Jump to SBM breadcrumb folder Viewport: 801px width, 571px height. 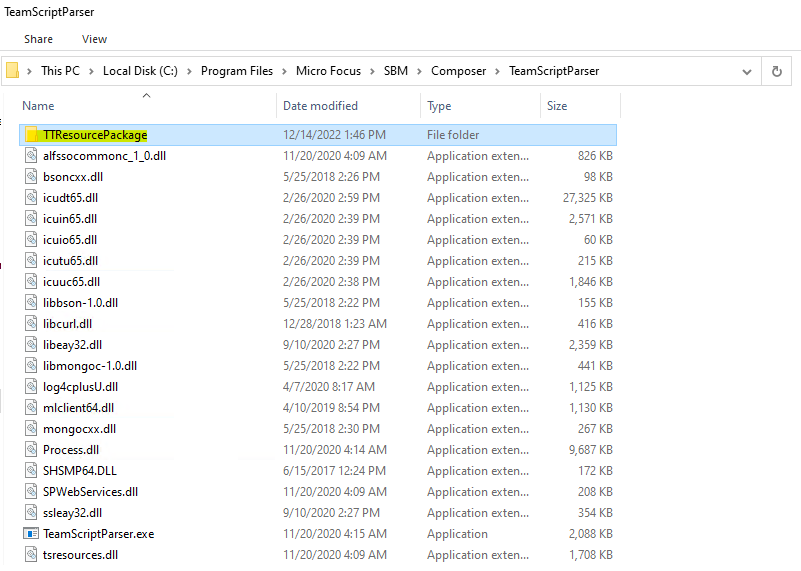tap(396, 71)
